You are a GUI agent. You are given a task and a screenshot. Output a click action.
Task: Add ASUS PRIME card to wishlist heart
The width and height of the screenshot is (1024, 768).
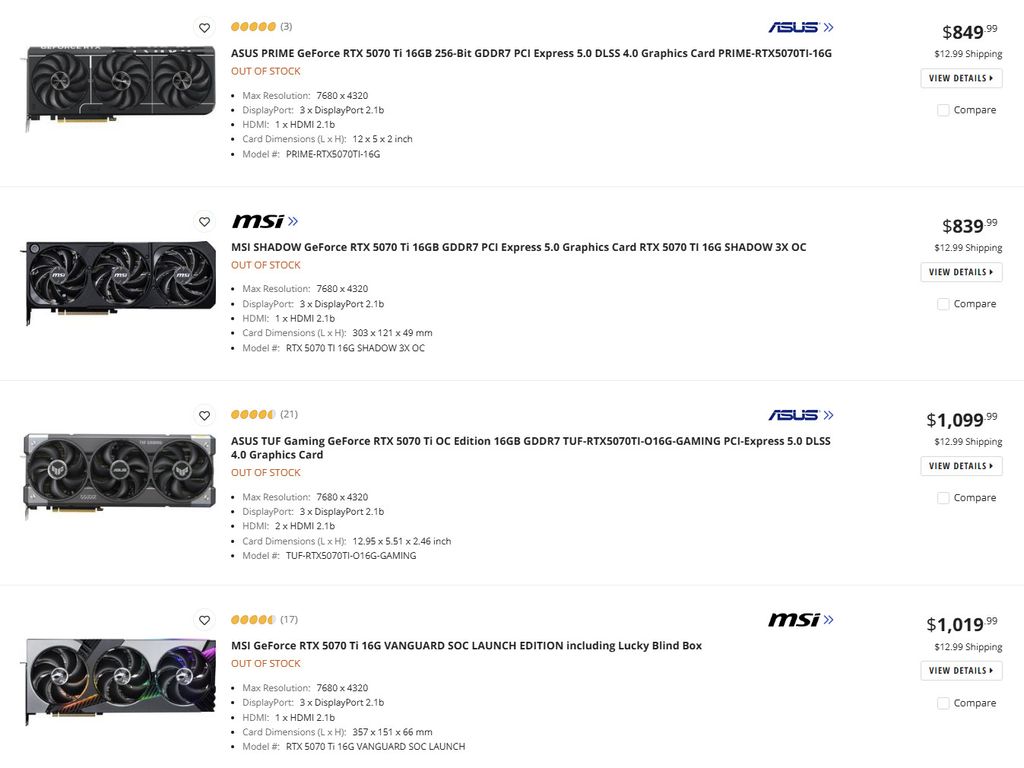pyautogui.click(x=204, y=28)
